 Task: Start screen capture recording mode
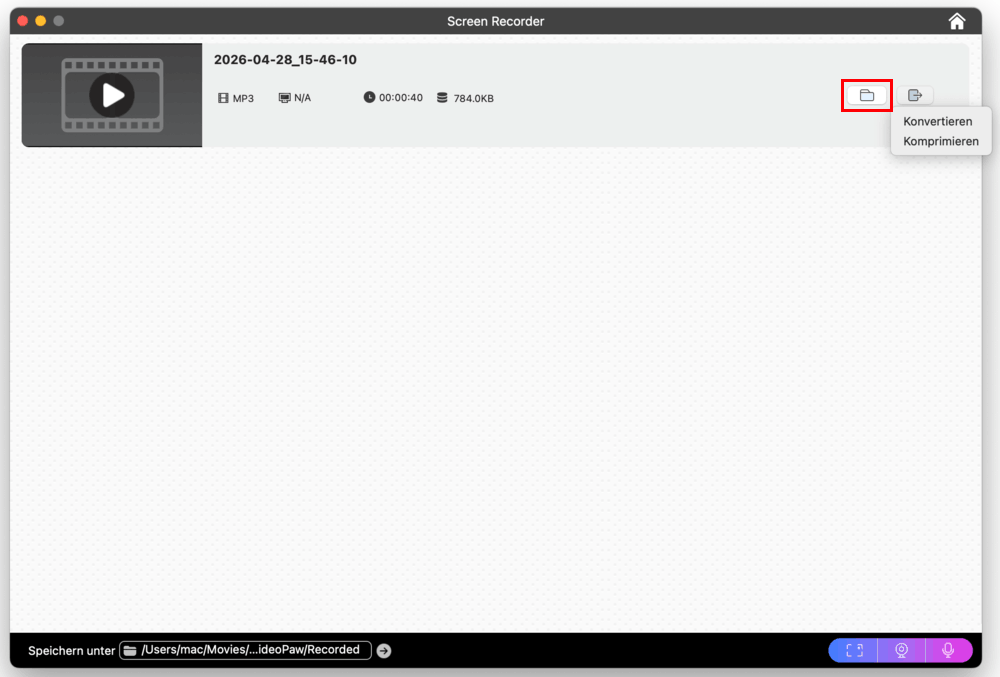point(854,650)
